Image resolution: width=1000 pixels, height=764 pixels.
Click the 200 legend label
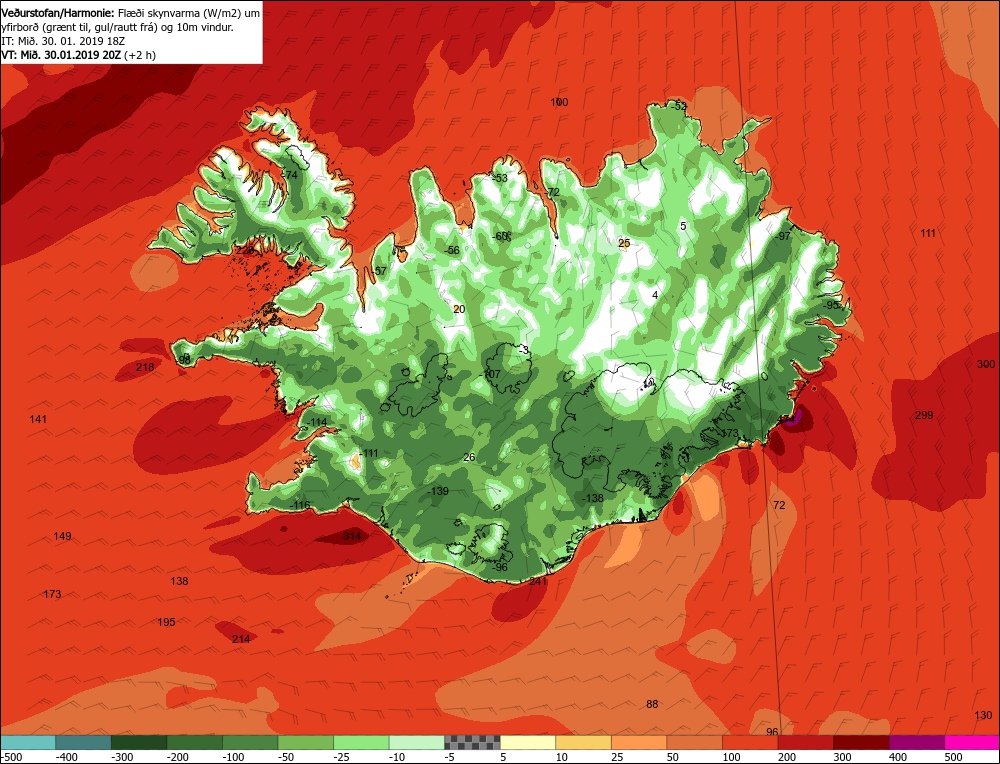point(787,757)
